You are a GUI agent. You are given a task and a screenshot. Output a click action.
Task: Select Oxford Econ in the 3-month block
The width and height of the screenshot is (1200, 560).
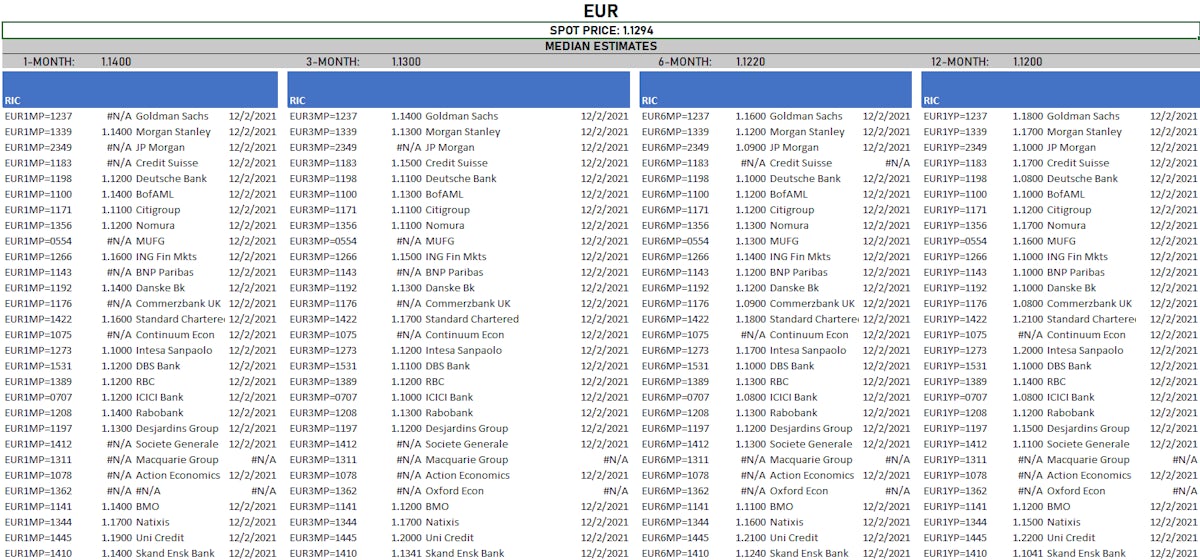455,491
